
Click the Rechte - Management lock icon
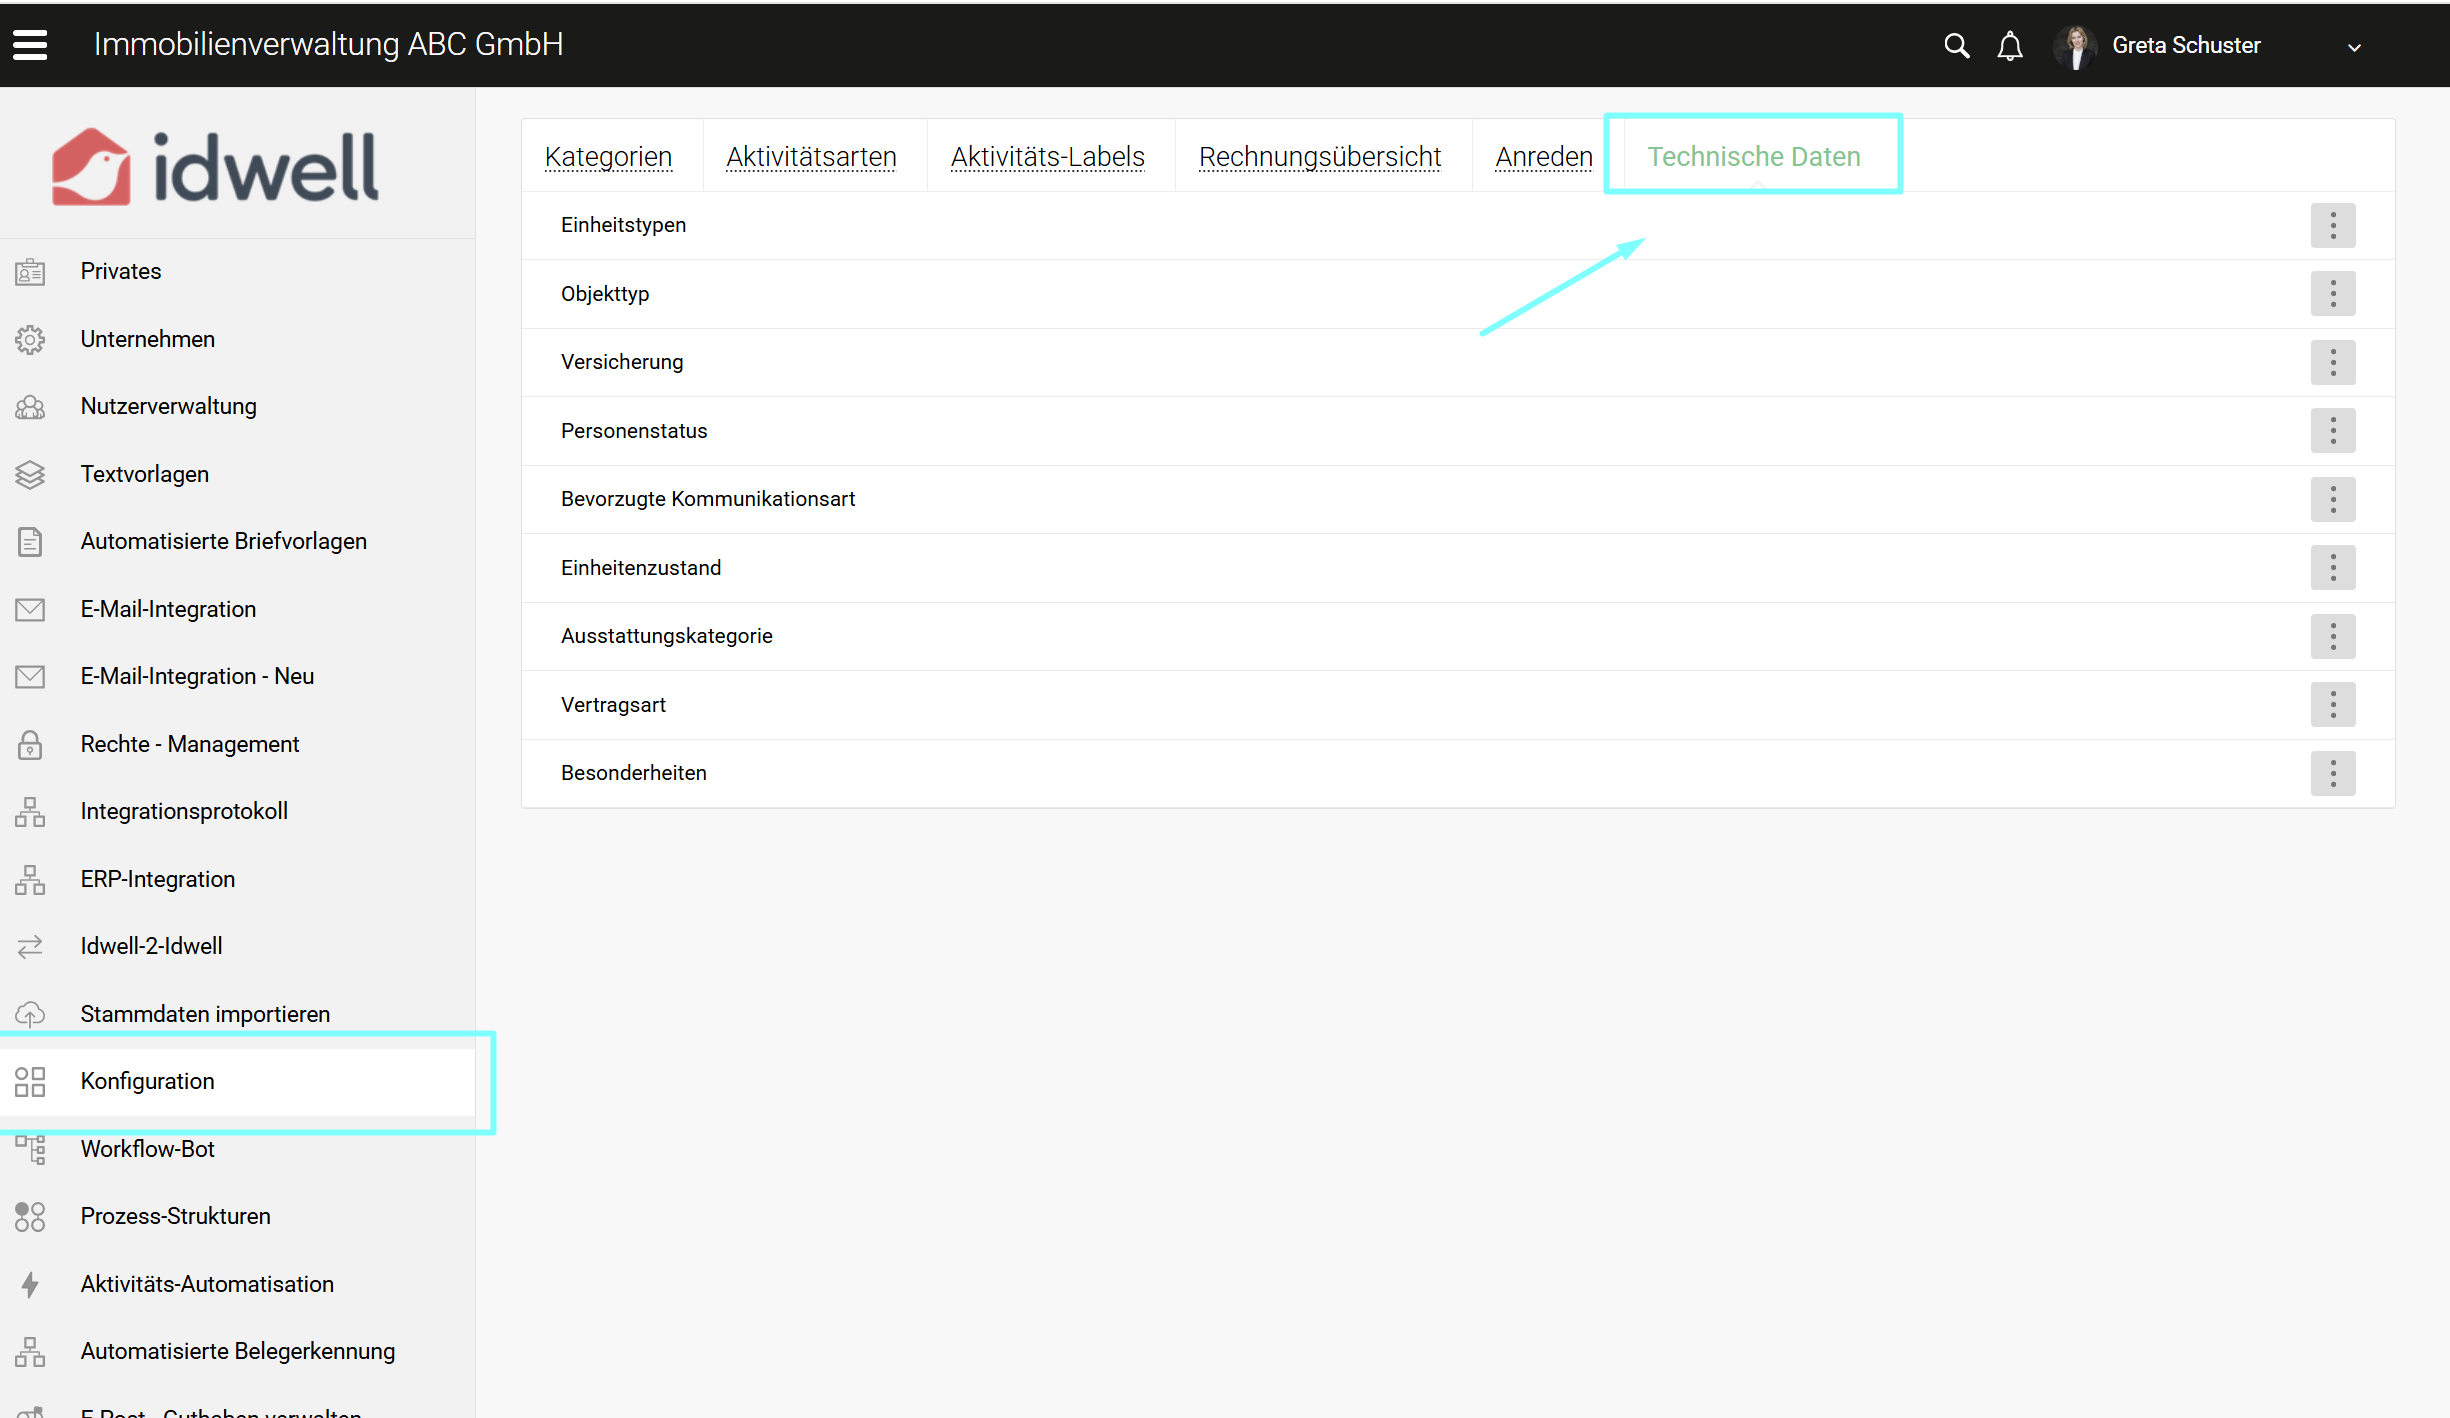coord(30,745)
